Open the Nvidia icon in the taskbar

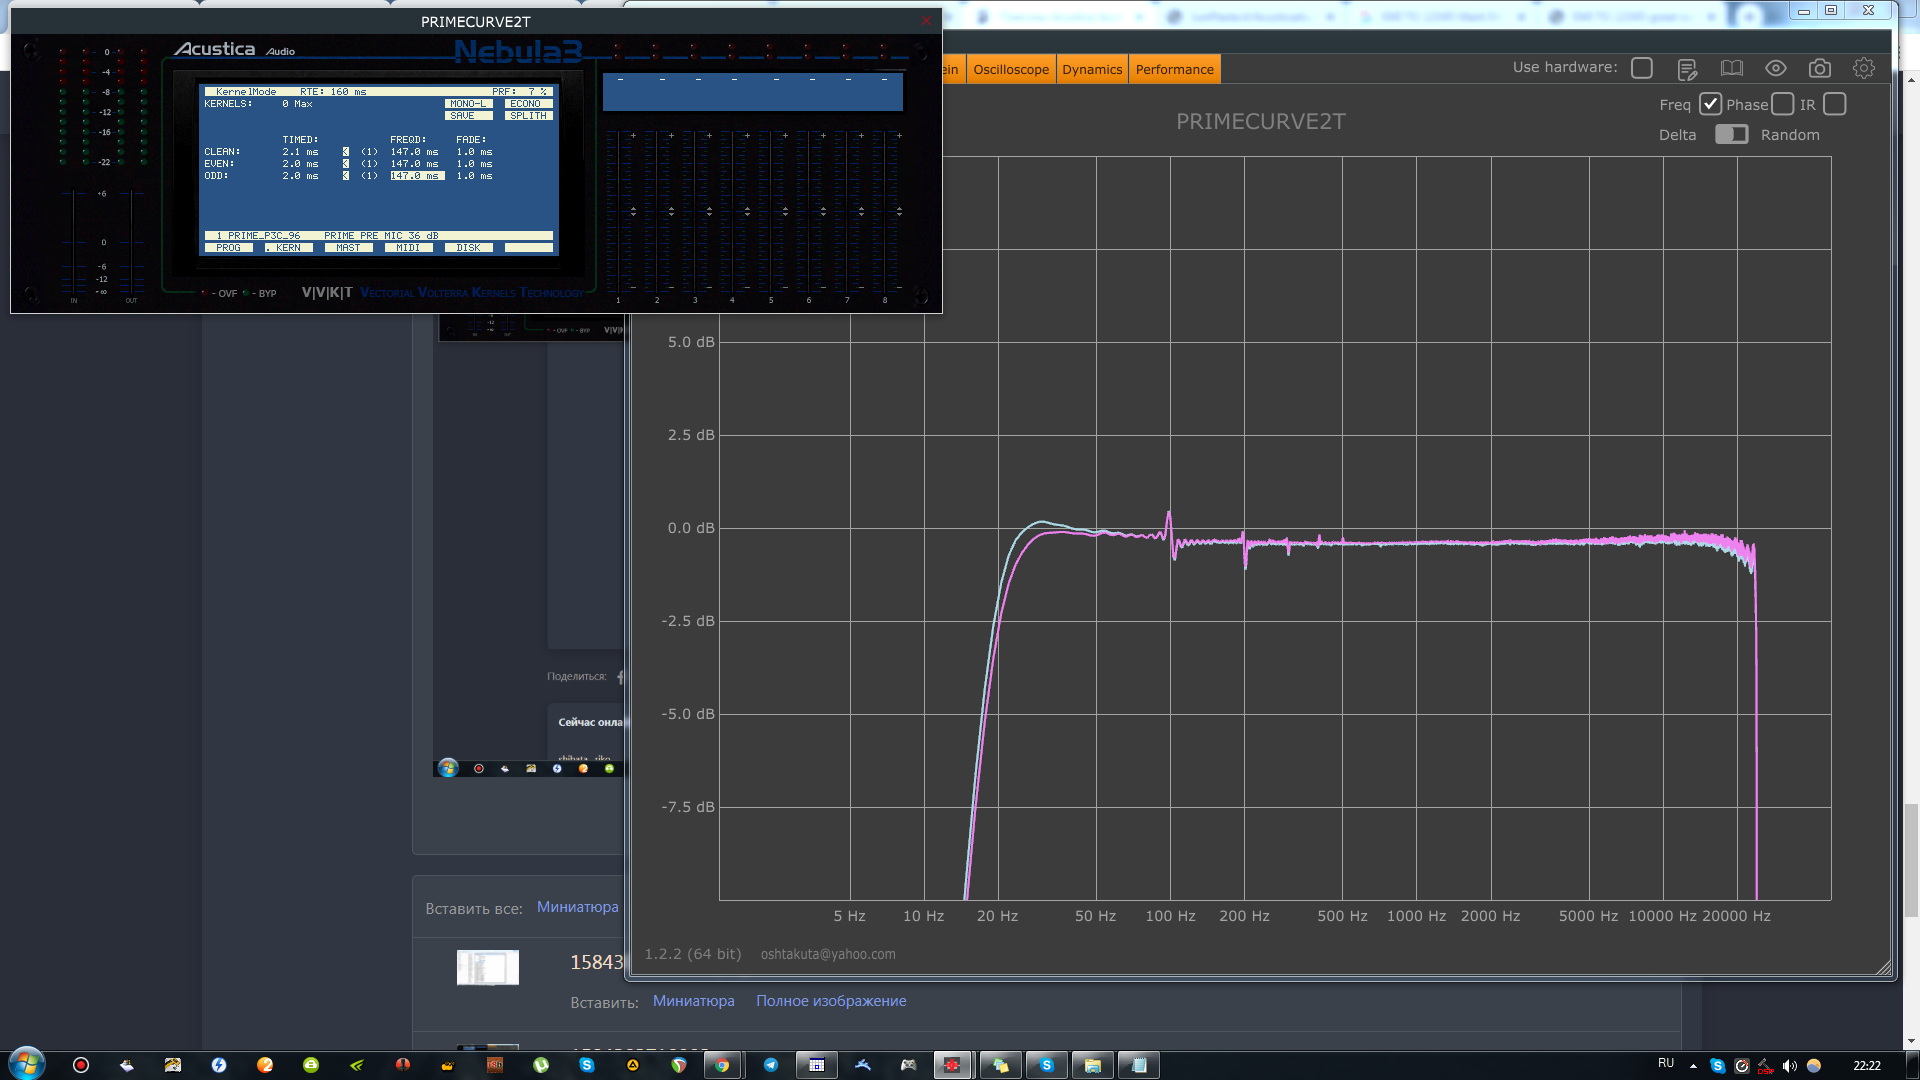pos(357,1065)
